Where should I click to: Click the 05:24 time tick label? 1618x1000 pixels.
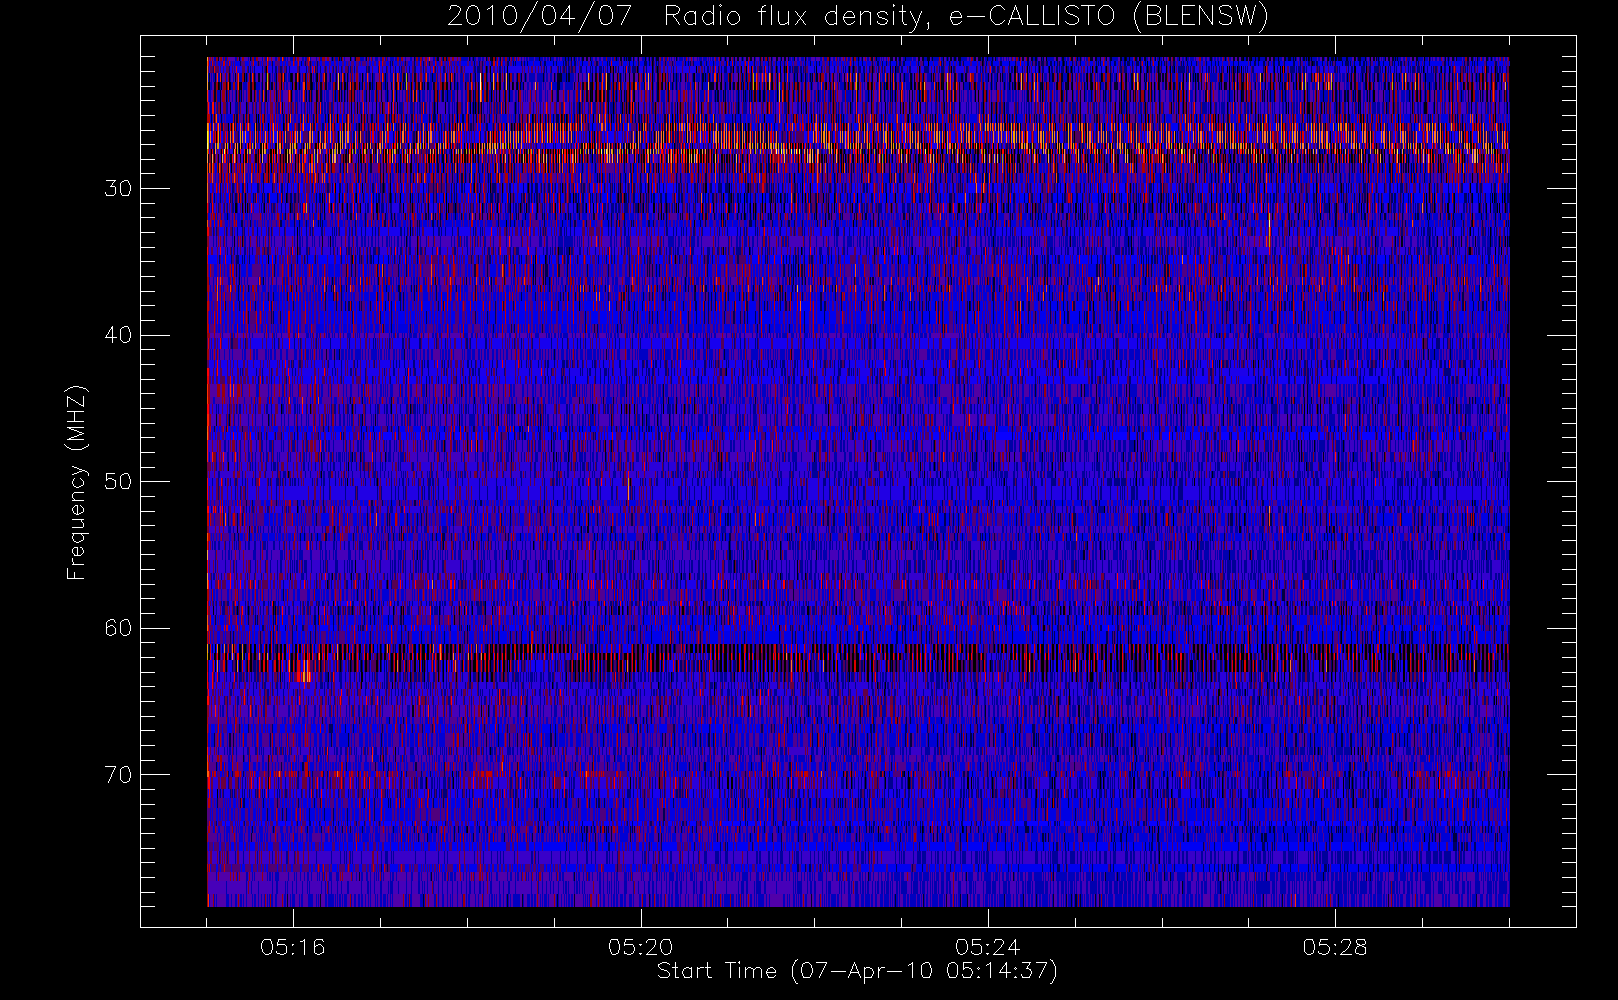pos(987,947)
